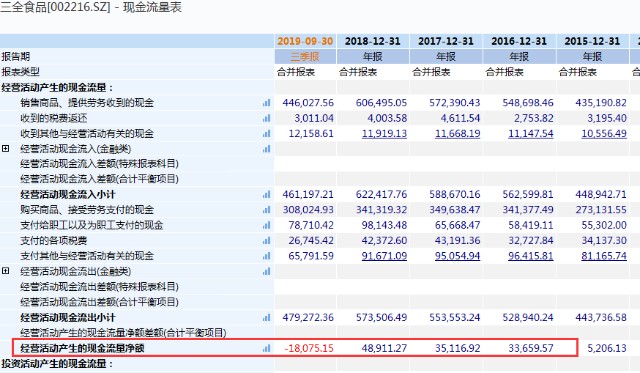Image resolution: width=640 pixels, height=373 pixels.
Task: Select the 经营活动产生的现金流量： section heading
Action: 57,87
